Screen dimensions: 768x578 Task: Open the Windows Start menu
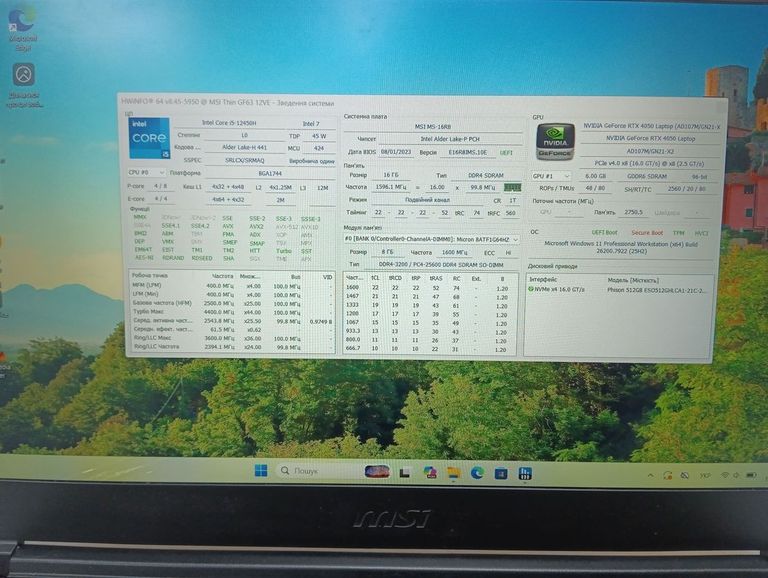261,471
